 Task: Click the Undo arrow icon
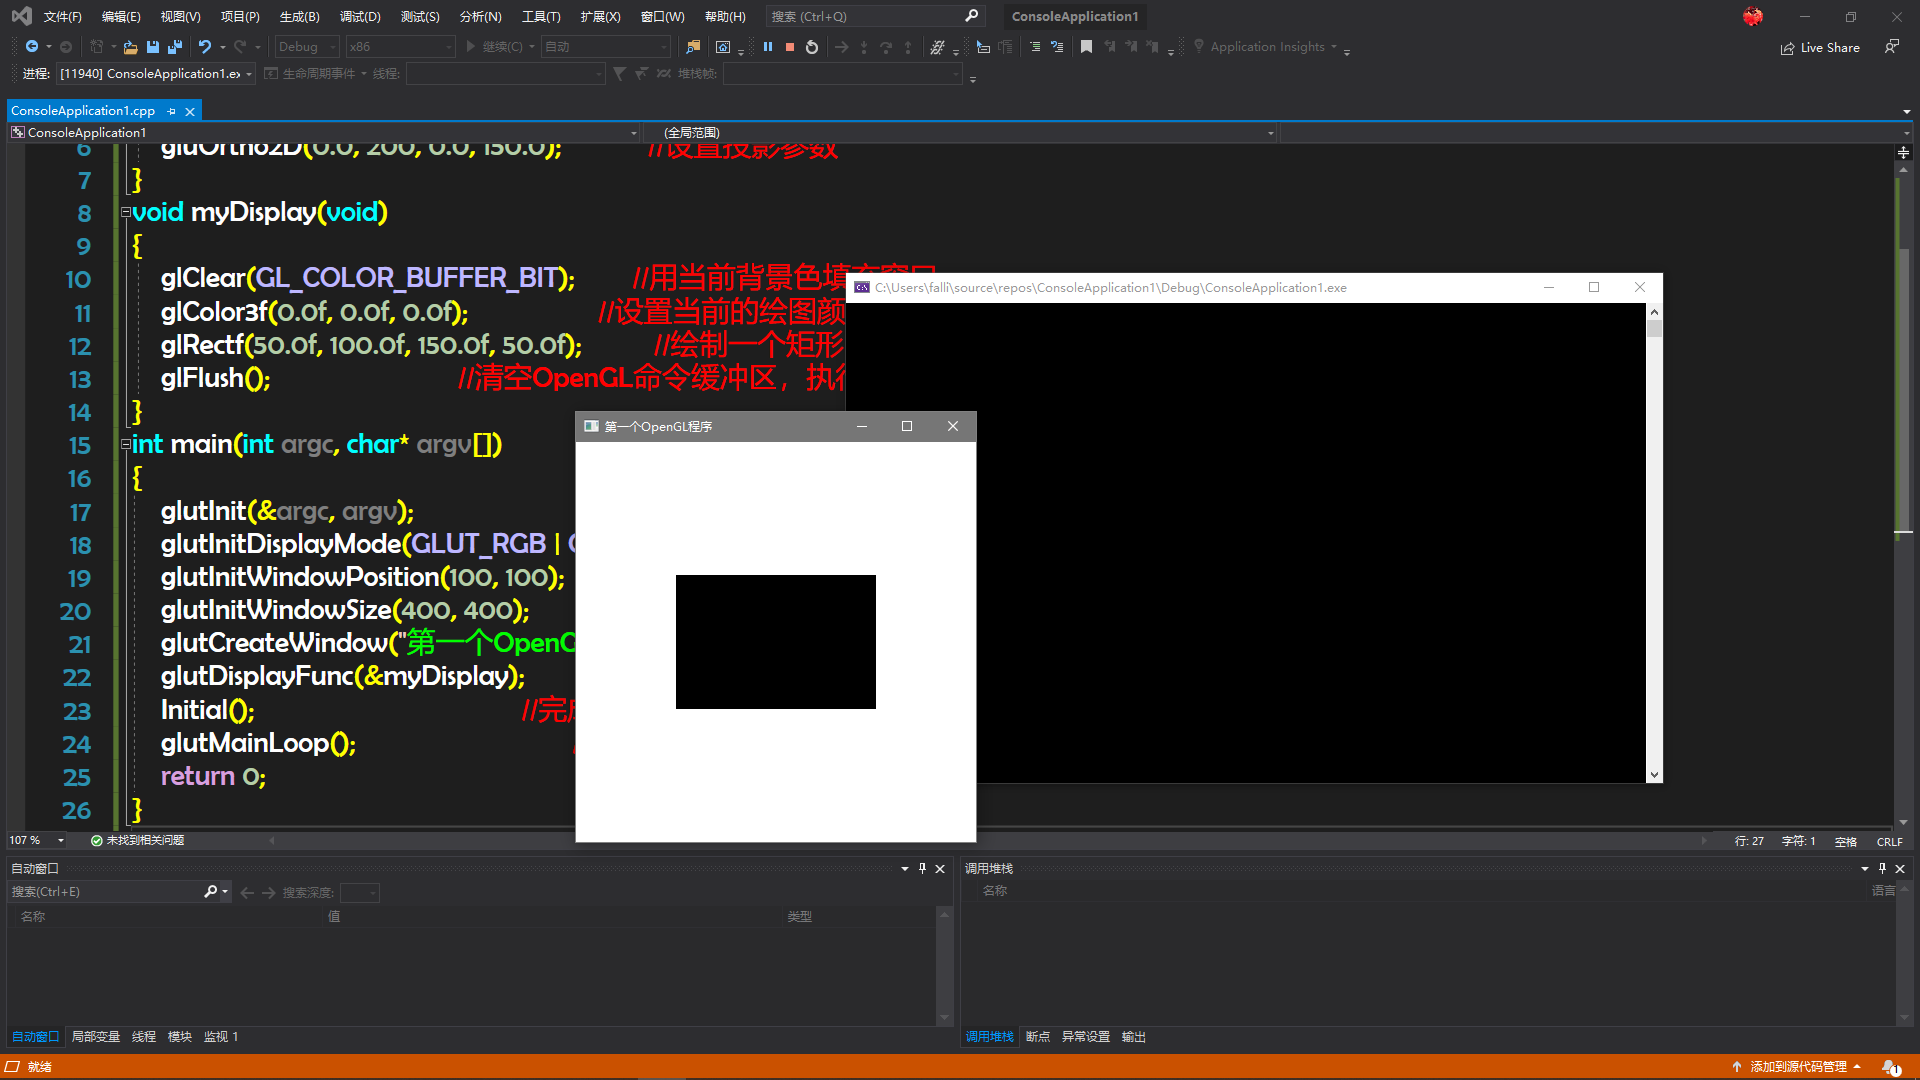(x=204, y=47)
